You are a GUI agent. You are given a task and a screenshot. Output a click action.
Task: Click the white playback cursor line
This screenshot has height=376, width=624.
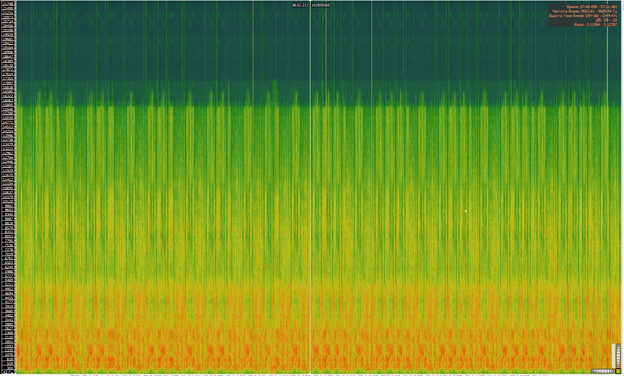(310, 187)
